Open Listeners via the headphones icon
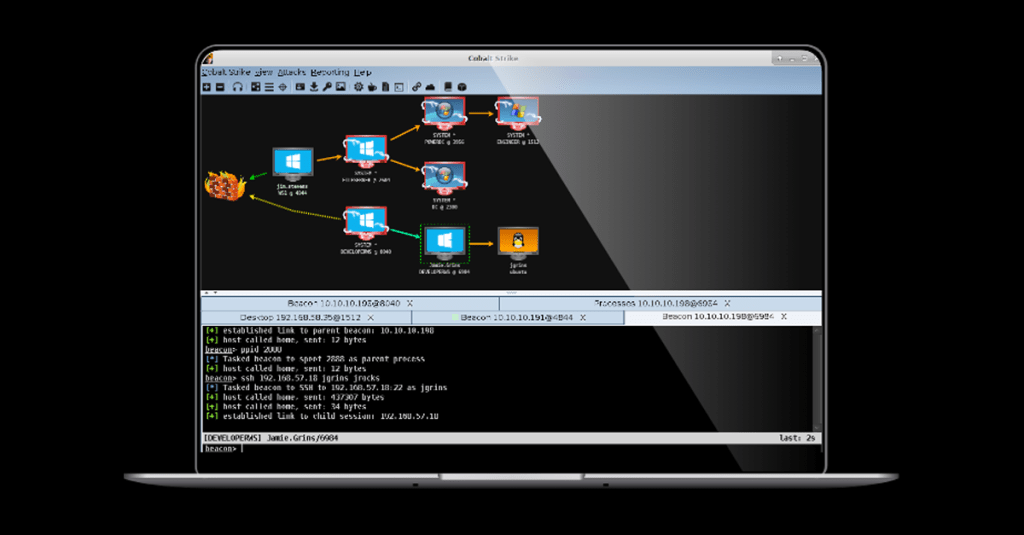 [x=238, y=87]
